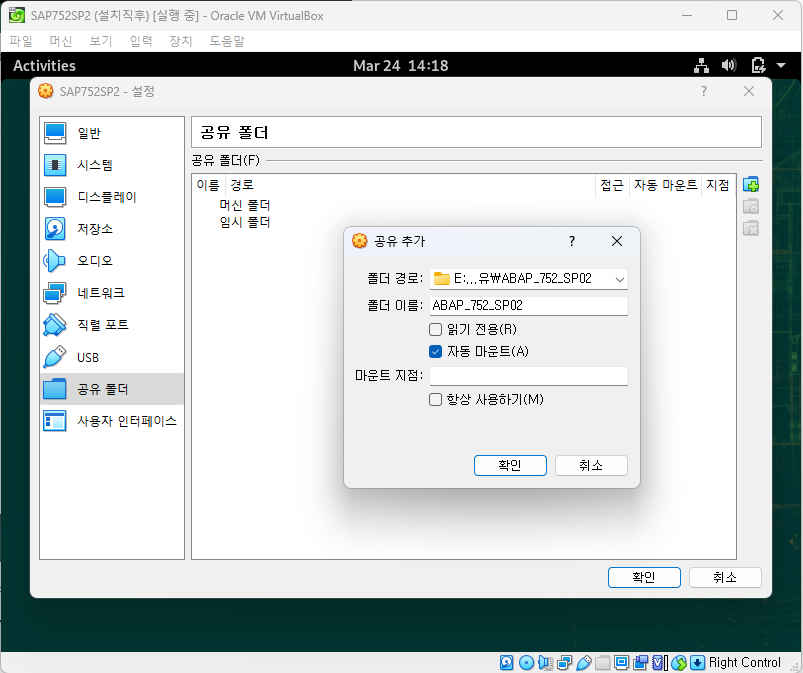The height and width of the screenshot is (673, 803).
Task: Click the hard disk status bar icon
Action: coord(506,662)
